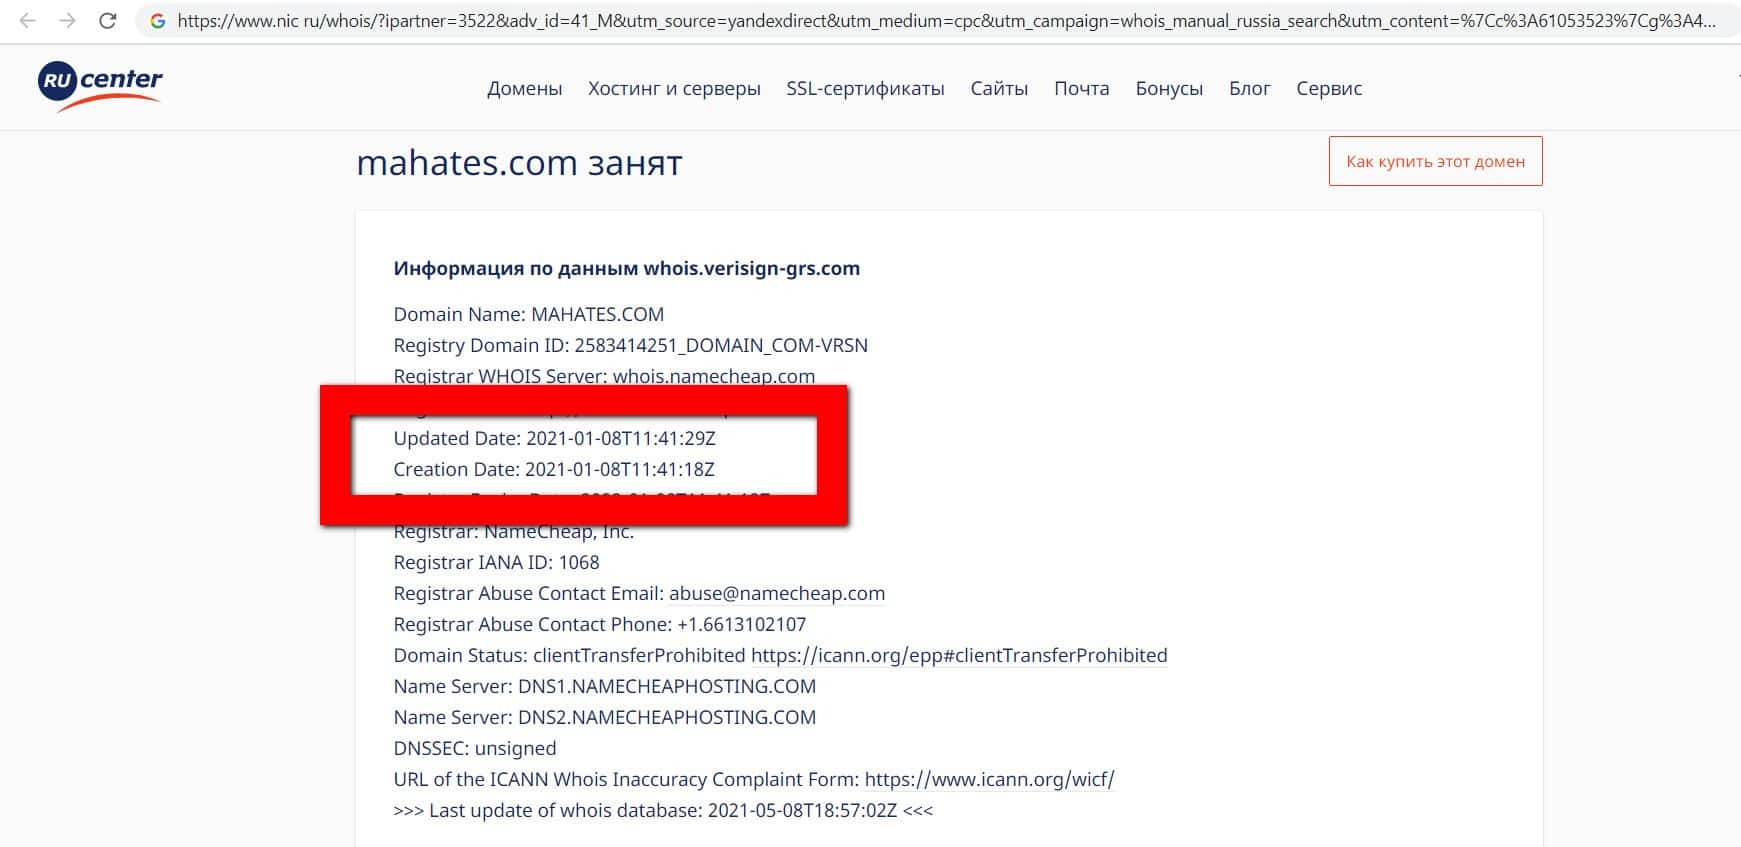This screenshot has height=847, width=1741.
Task: Reload the page with the refresh icon
Action: pyautogui.click(x=108, y=20)
